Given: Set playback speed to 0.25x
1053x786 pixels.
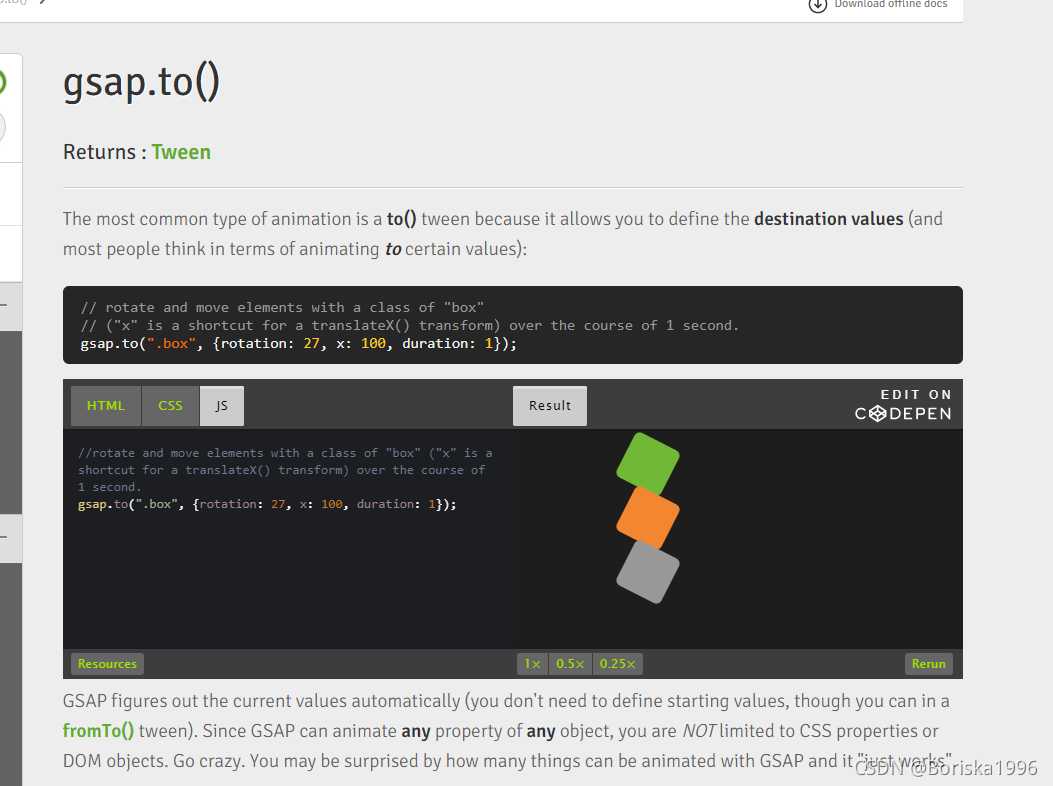Looking at the screenshot, I should [x=618, y=664].
